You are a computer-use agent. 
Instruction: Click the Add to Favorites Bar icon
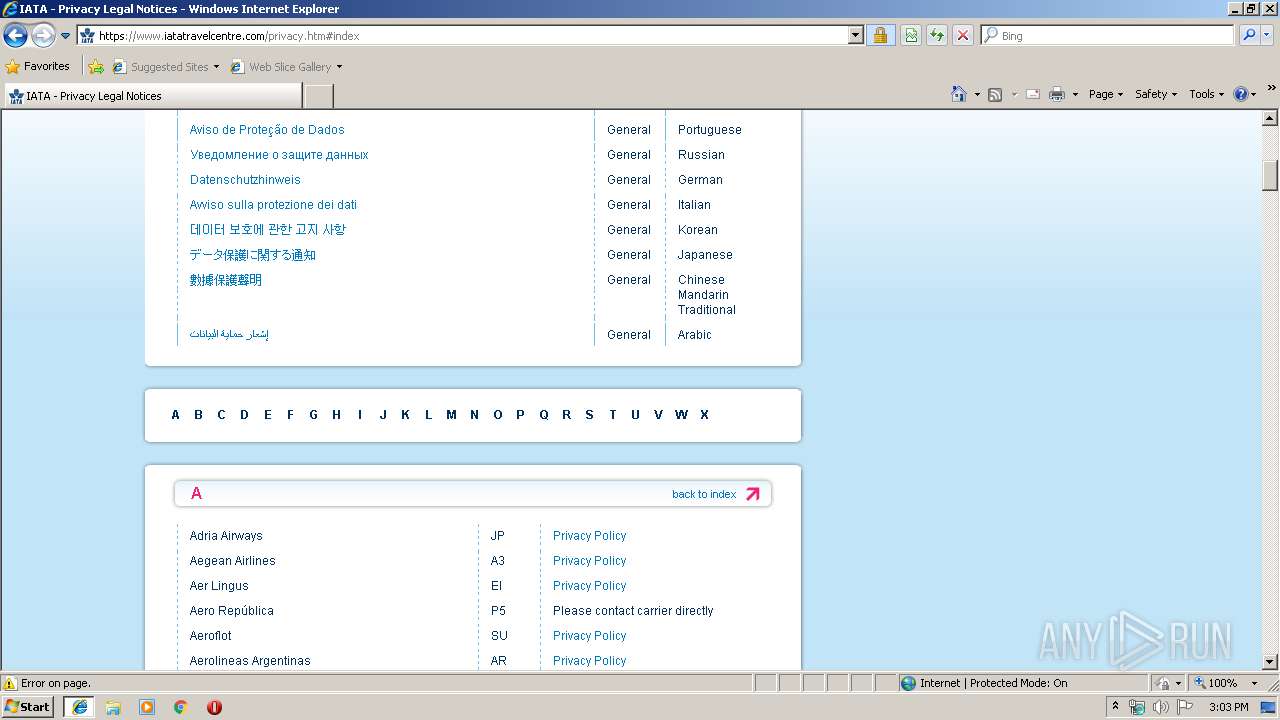[96, 67]
